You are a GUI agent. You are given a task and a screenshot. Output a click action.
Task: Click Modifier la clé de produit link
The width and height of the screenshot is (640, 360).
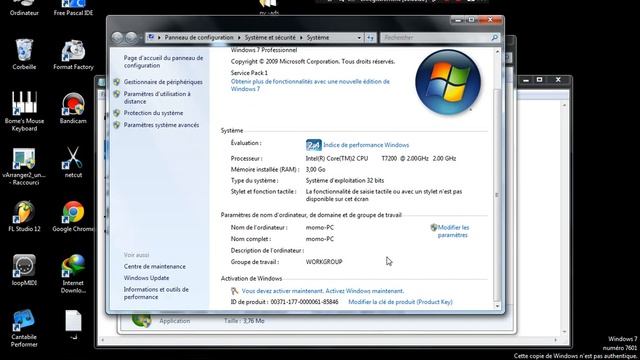coord(400,302)
